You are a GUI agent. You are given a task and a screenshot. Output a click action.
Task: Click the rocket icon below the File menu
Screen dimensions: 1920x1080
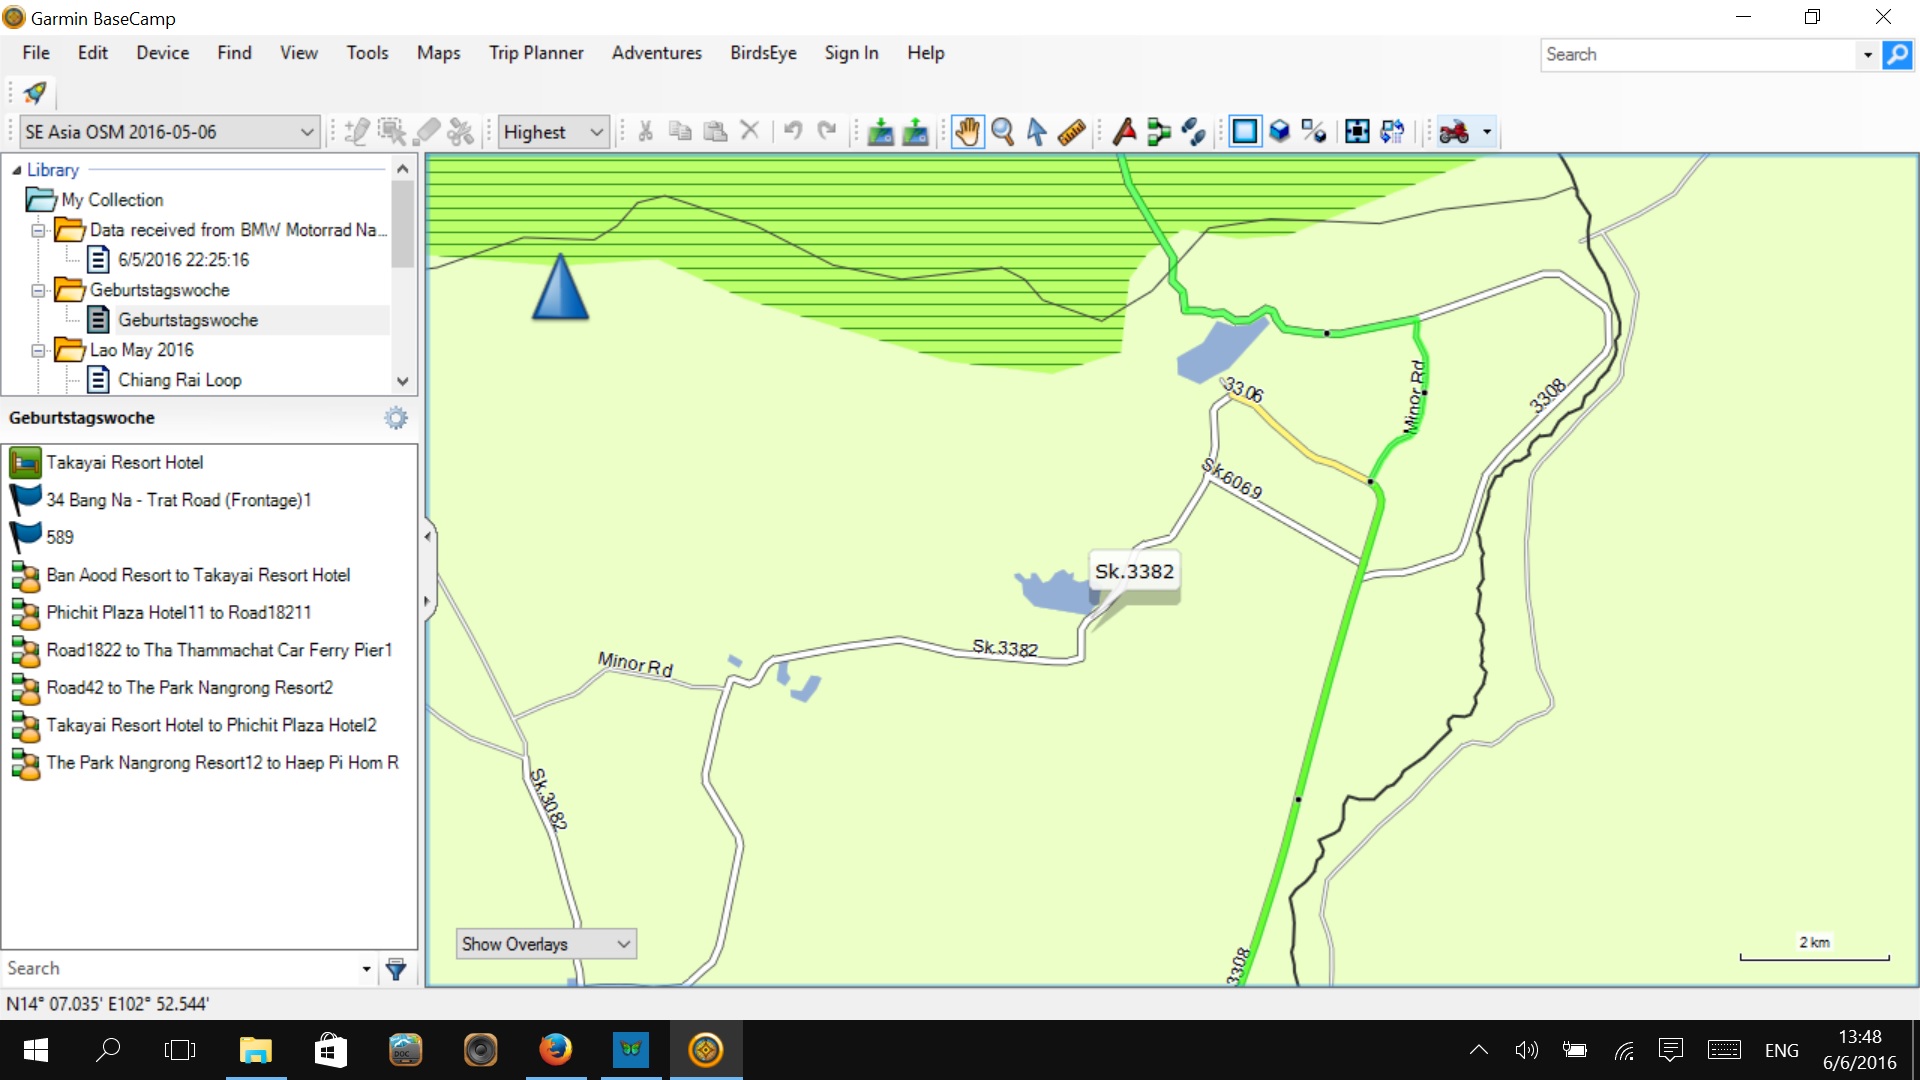coord(35,93)
